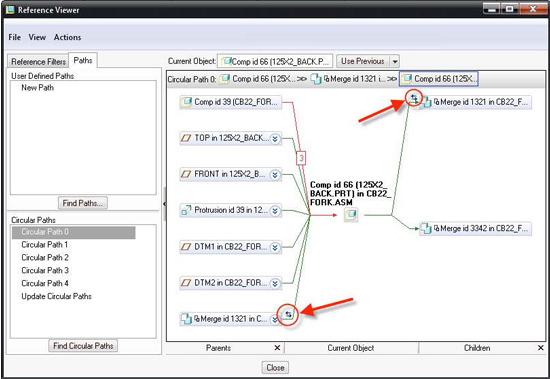Click the Close button
This screenshot has height=379, width=550.
[275, 367]
